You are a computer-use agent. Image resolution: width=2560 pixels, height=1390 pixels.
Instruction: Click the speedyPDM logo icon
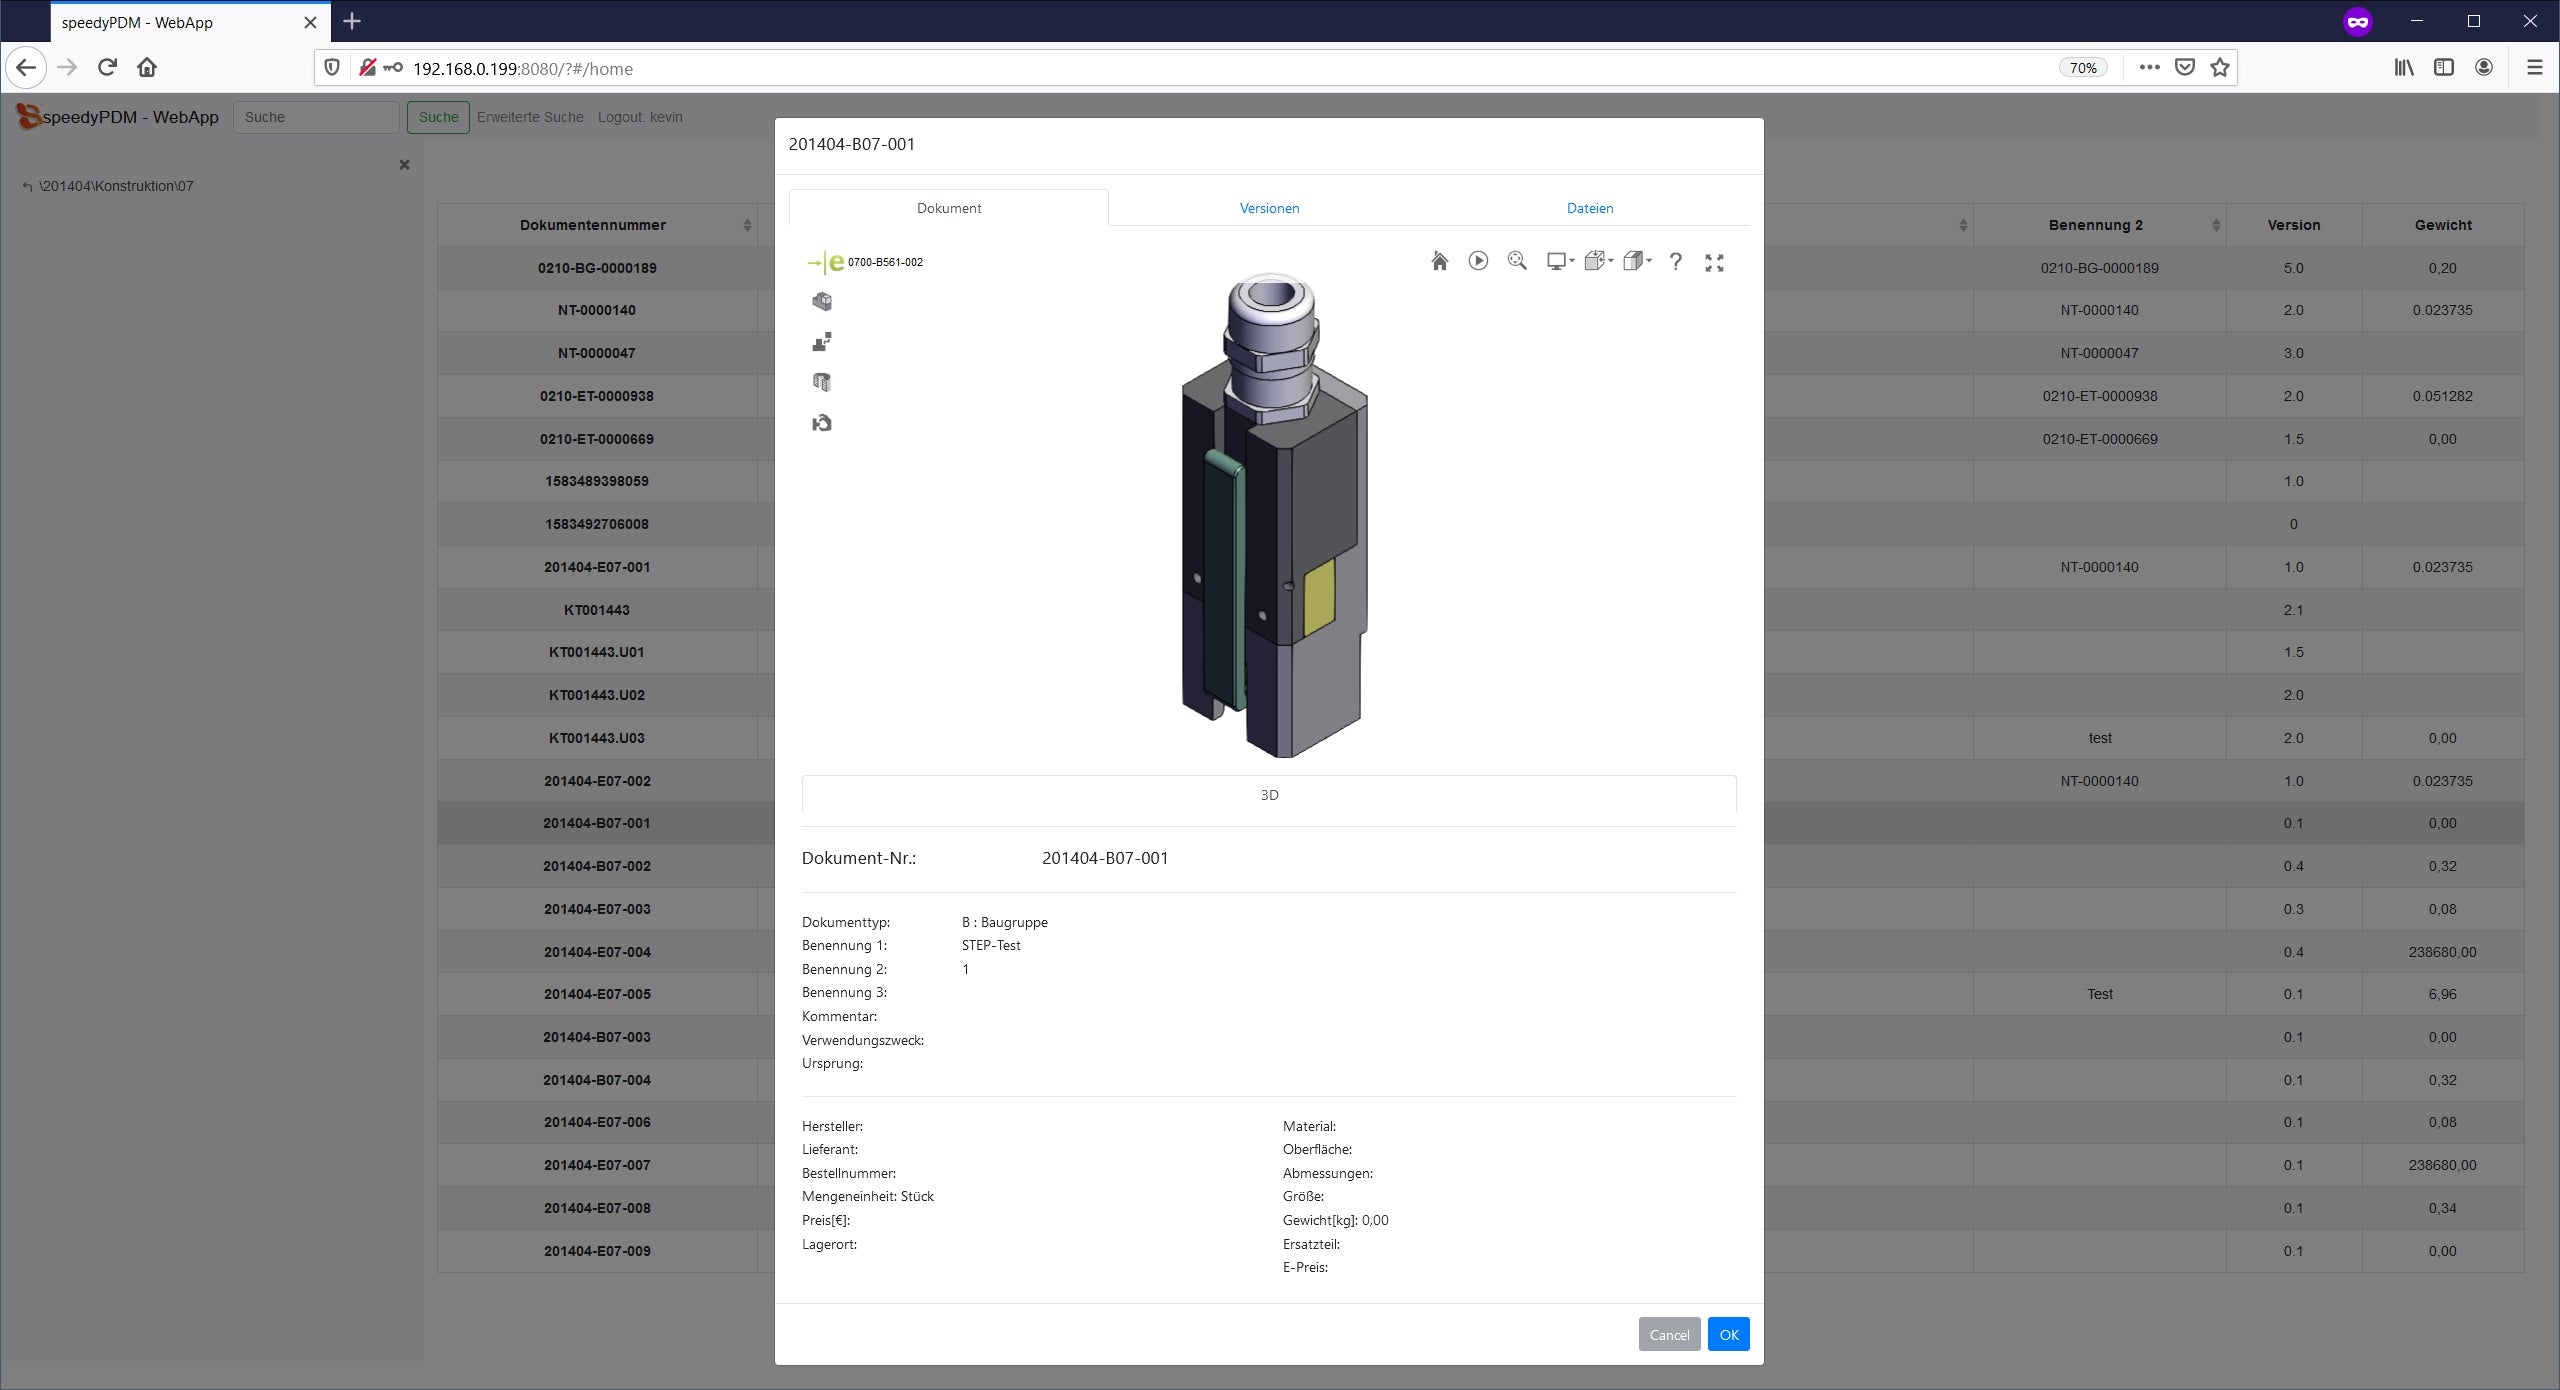(28, 117)
